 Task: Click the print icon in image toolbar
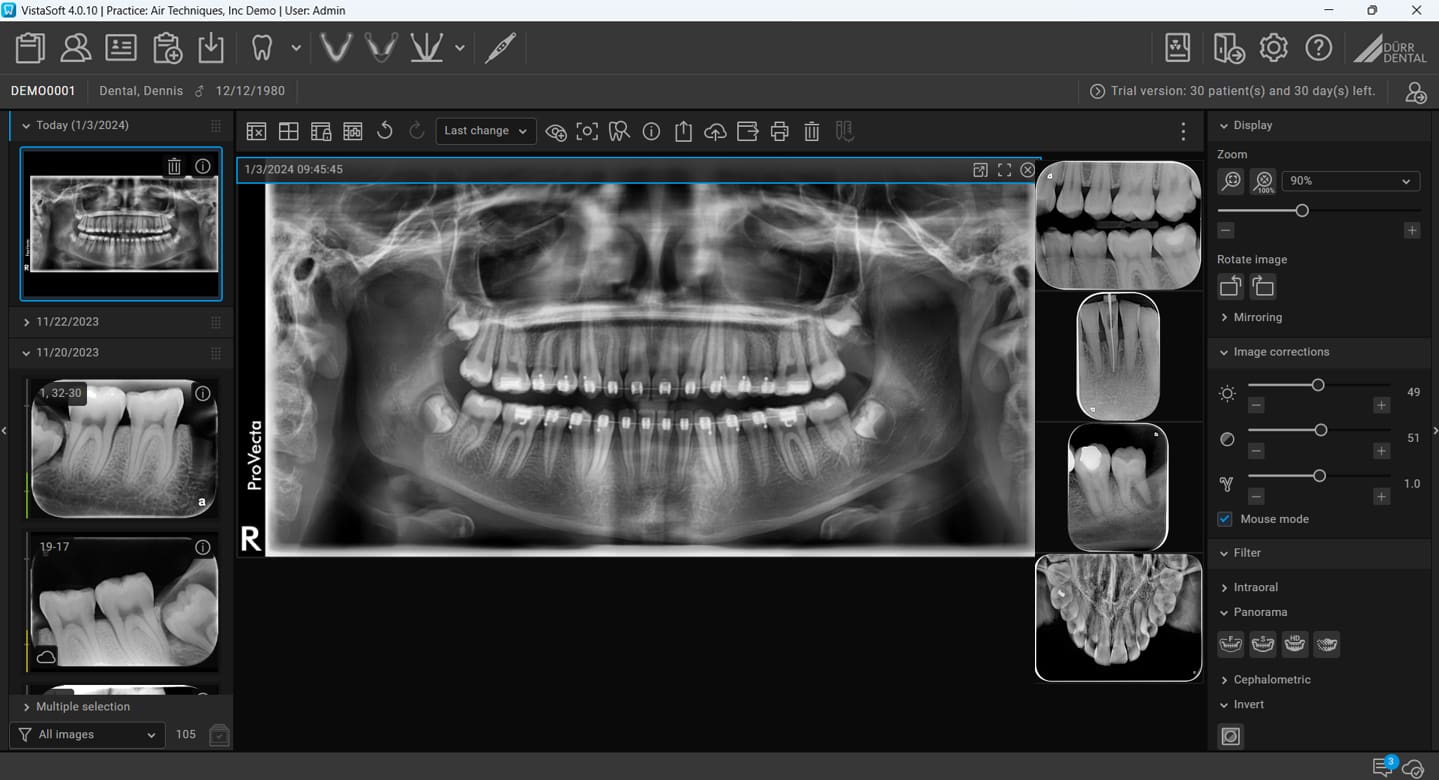point(780,131)
